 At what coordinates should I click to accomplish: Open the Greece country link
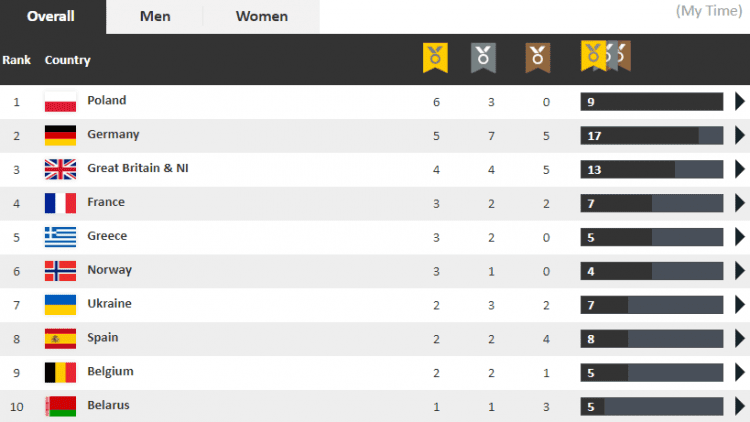click(107, 236)
